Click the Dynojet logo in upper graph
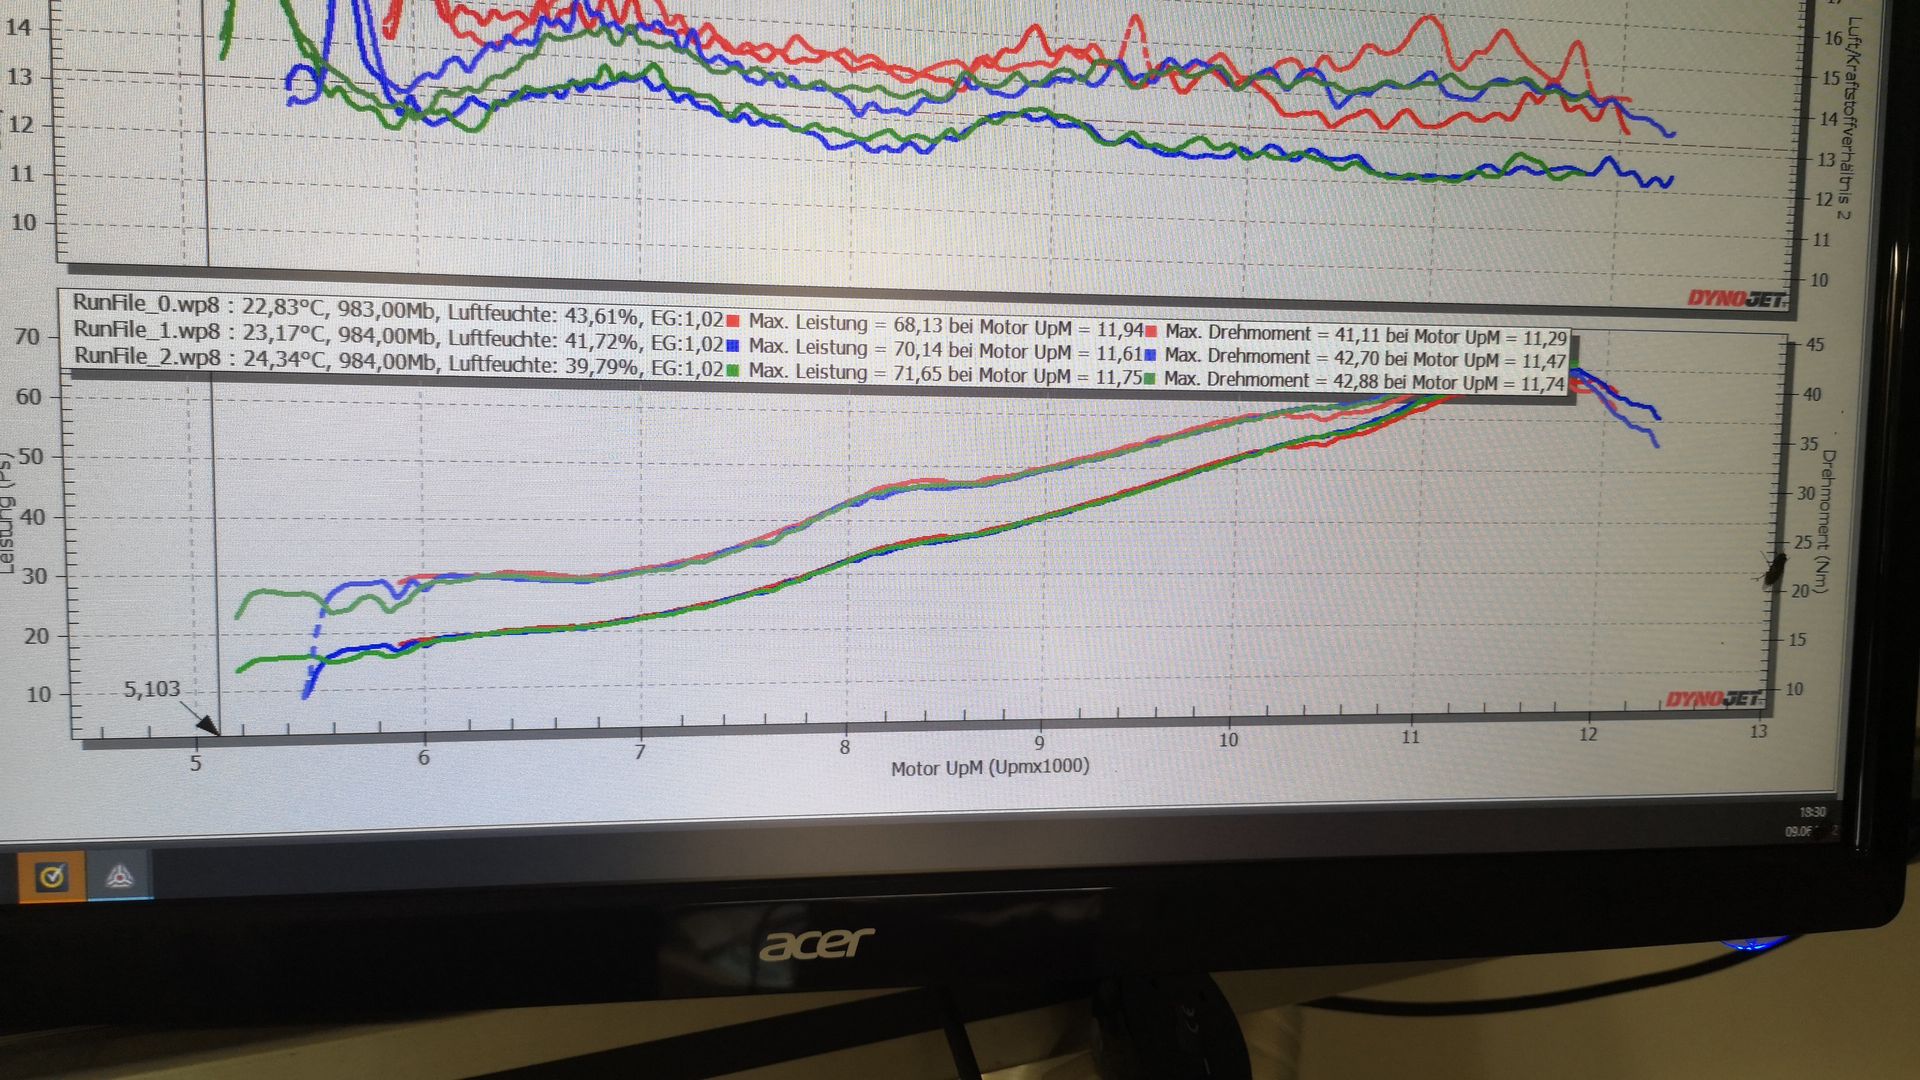 pyautogui.click(x=1735, y=299)
